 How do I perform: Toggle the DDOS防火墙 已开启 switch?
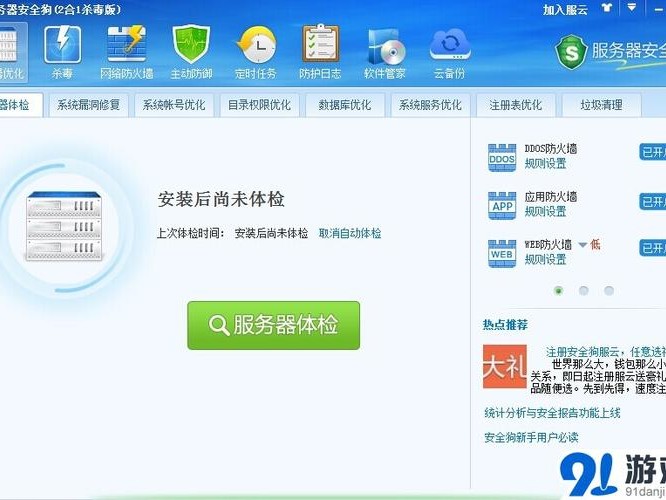(x=653, y=152)
